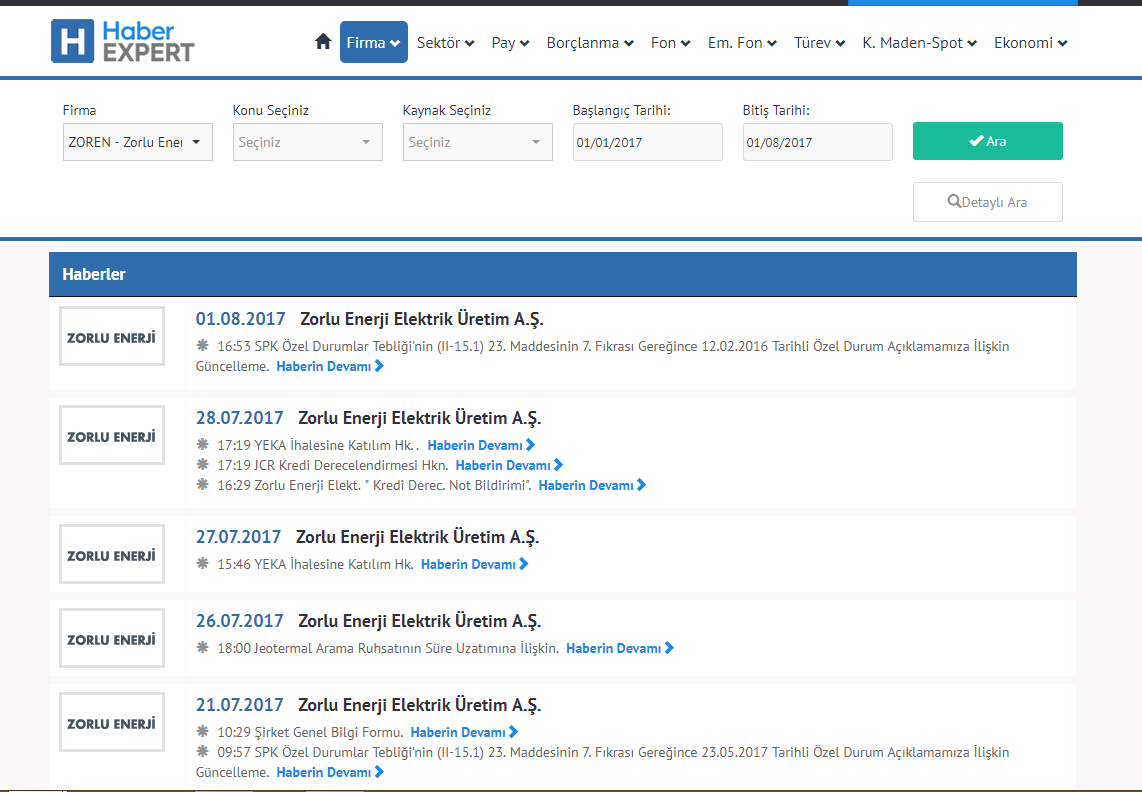This screenshot has width=1142, height=792.
Task: Click the 10:29 Şirket Genel Bilgi Formu text
Action: (310, 732)
